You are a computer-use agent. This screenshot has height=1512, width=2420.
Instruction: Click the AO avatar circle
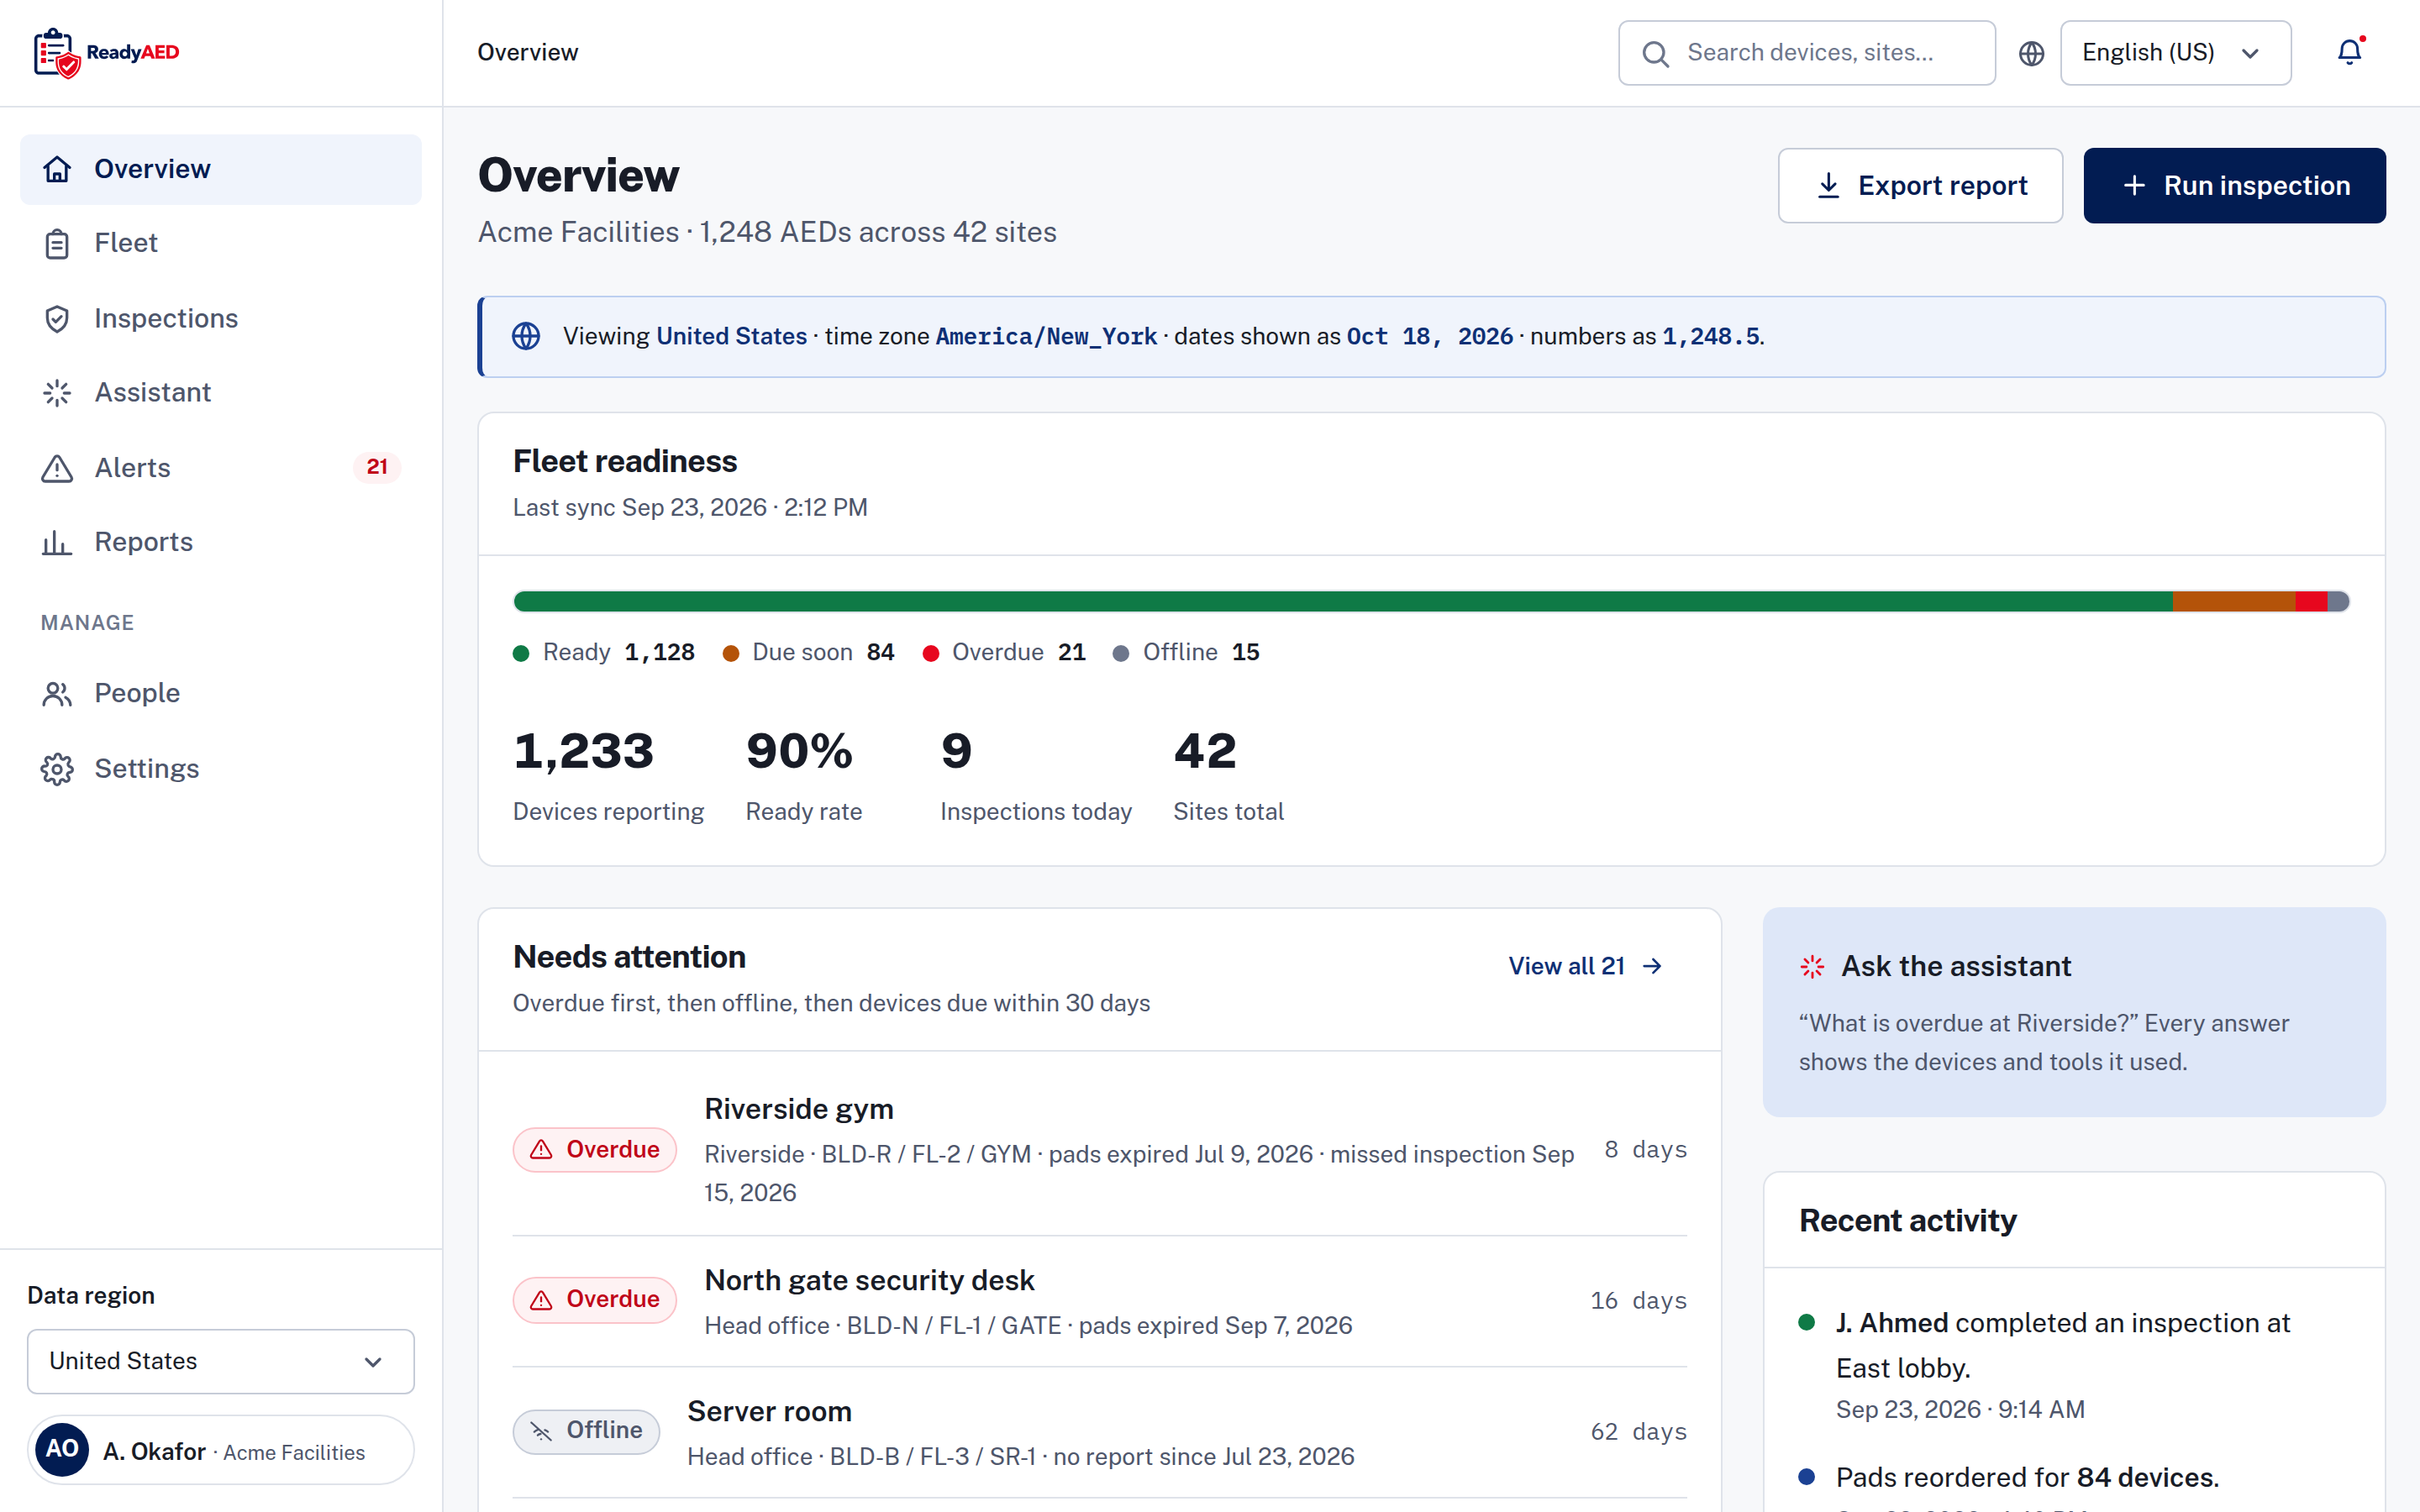[x=62, y=1449]
